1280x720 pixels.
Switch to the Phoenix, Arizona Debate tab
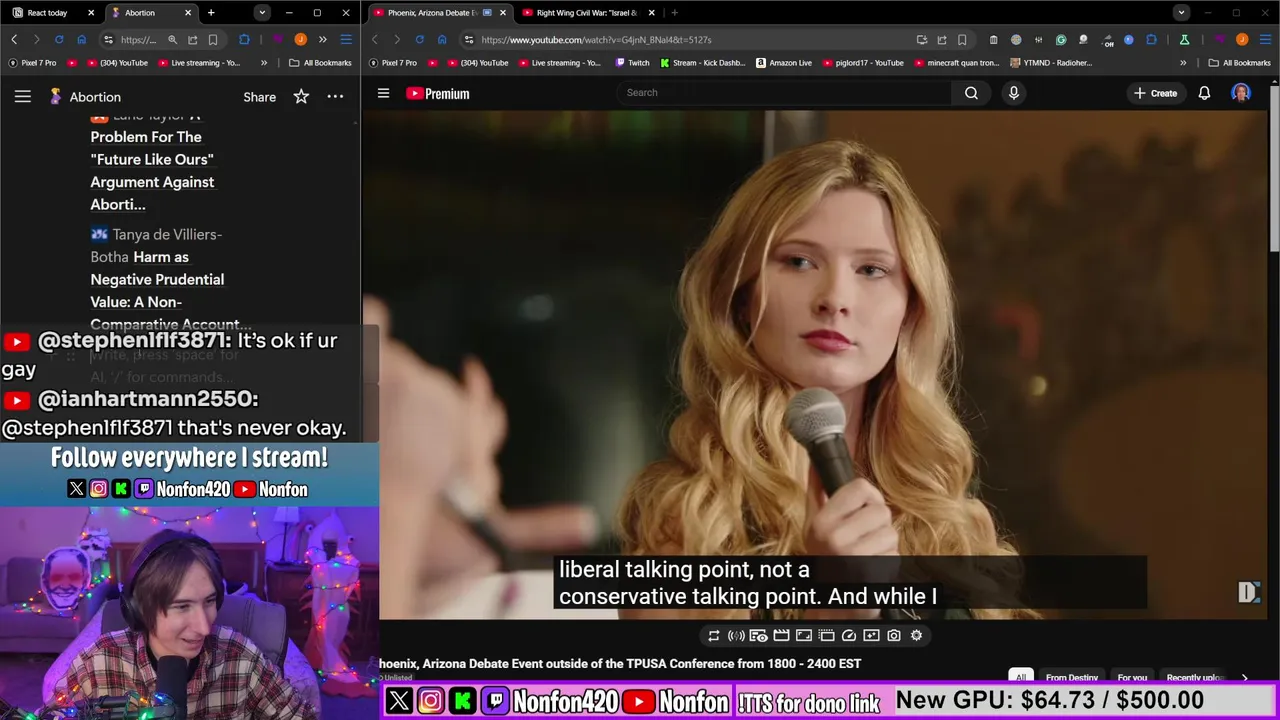click(439, 13)
